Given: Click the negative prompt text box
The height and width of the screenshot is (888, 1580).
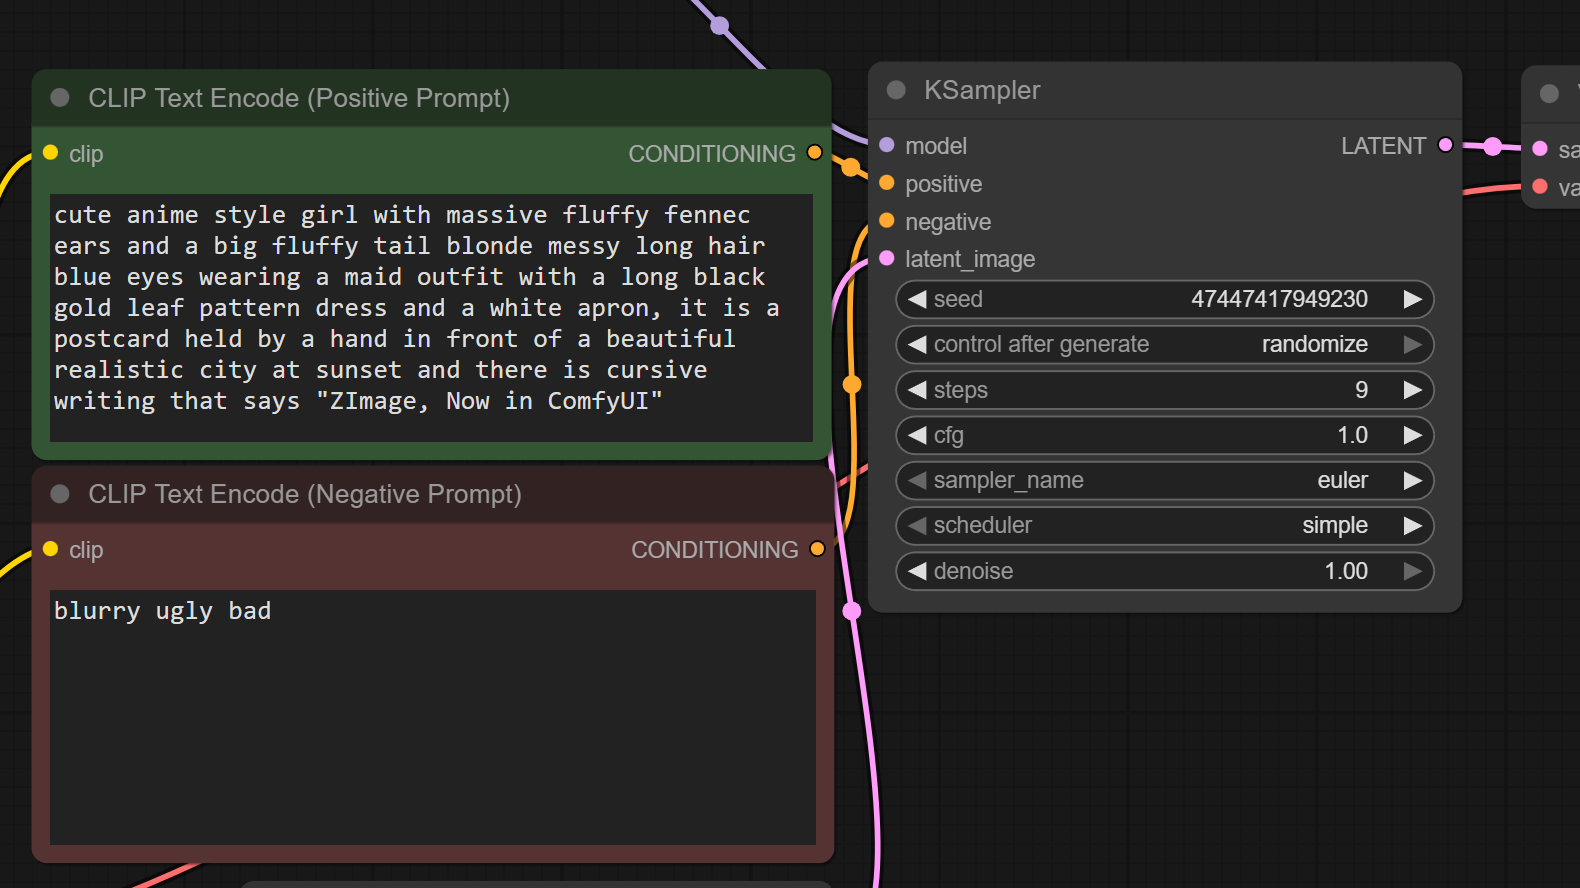Looking at the screenshot, I should point(433,717).
